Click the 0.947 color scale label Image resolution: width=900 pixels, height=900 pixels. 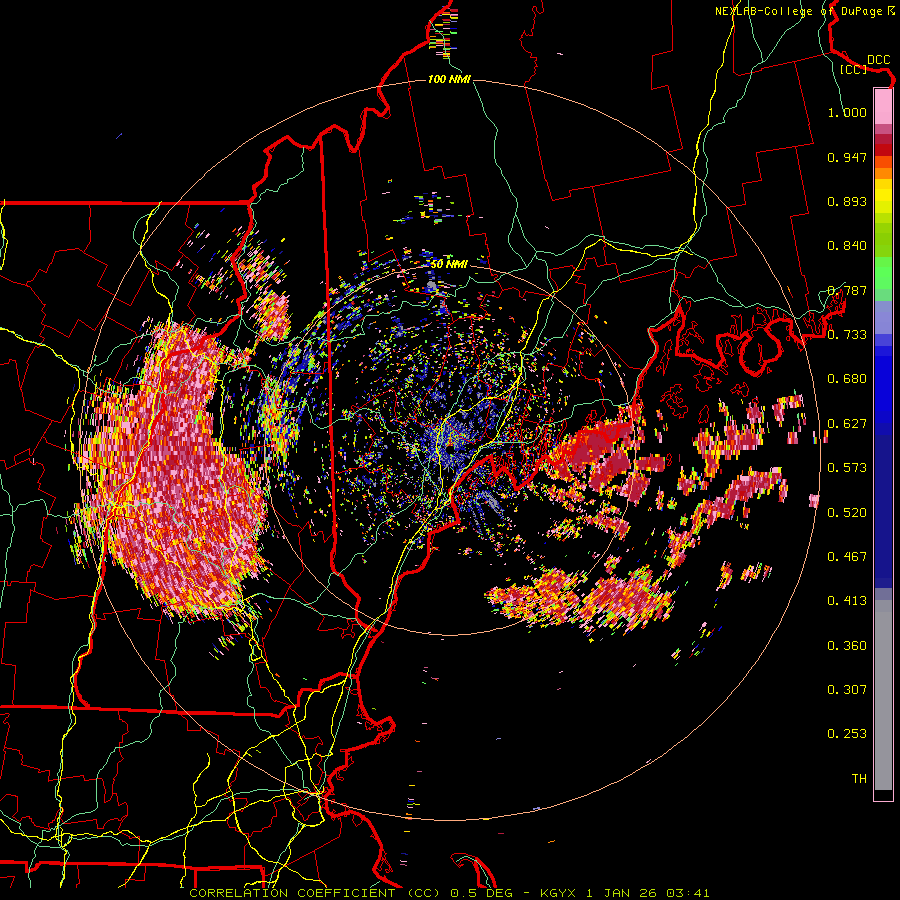click(847, 157)
